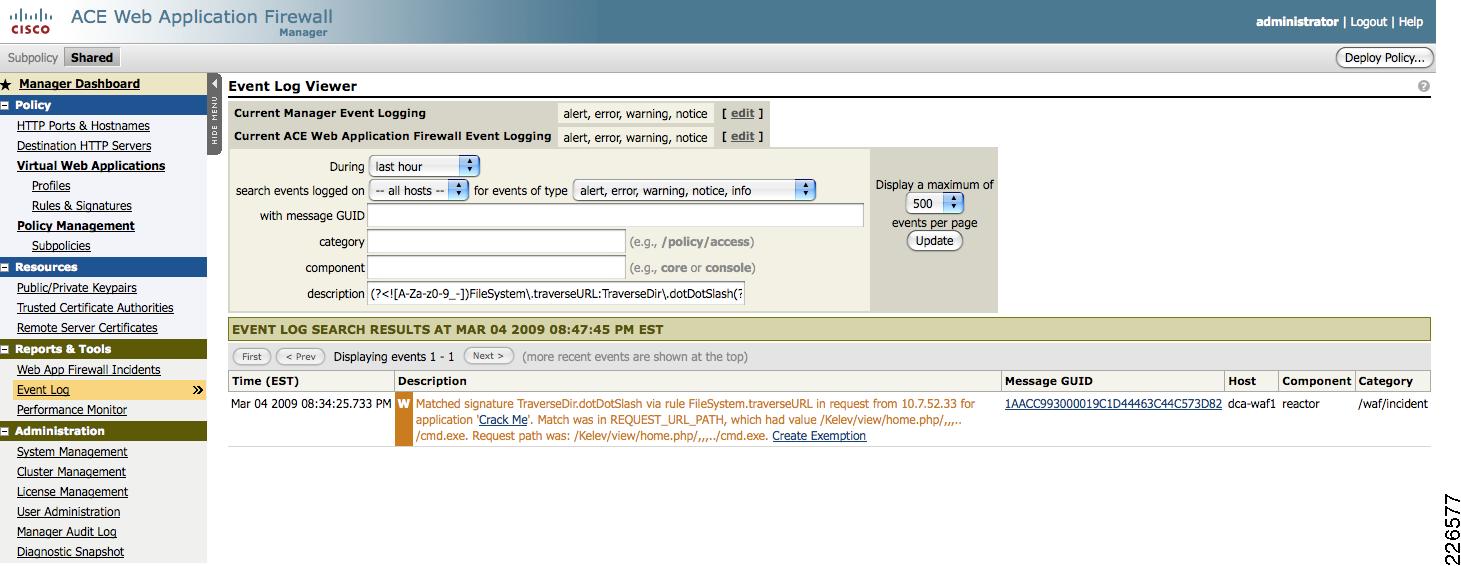Collapse the Administration section
The image size is (1461, 566).
(5, 431)
